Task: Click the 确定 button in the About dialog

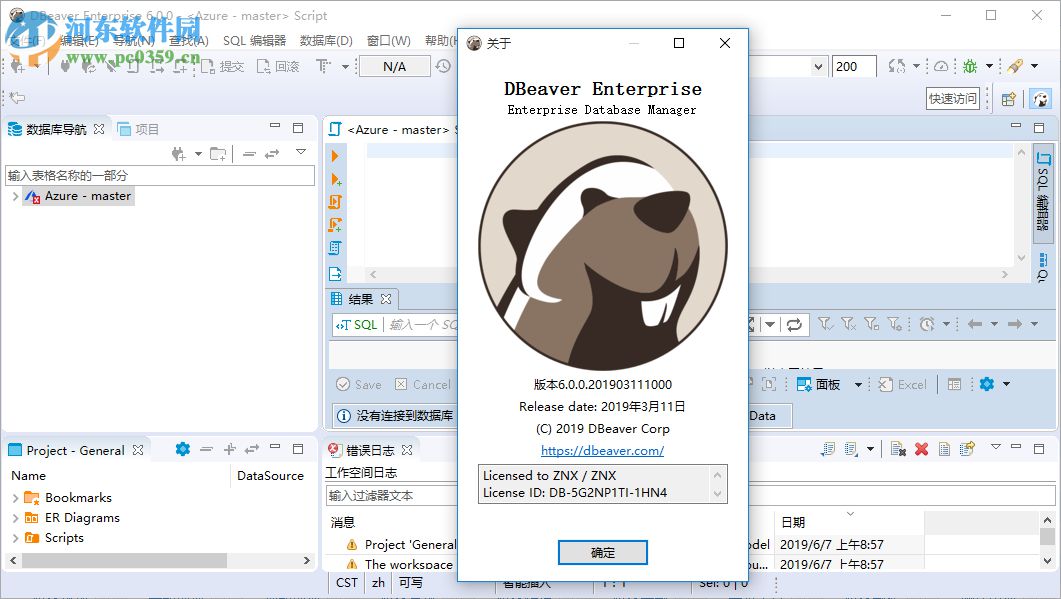Action: pos(602,552)
